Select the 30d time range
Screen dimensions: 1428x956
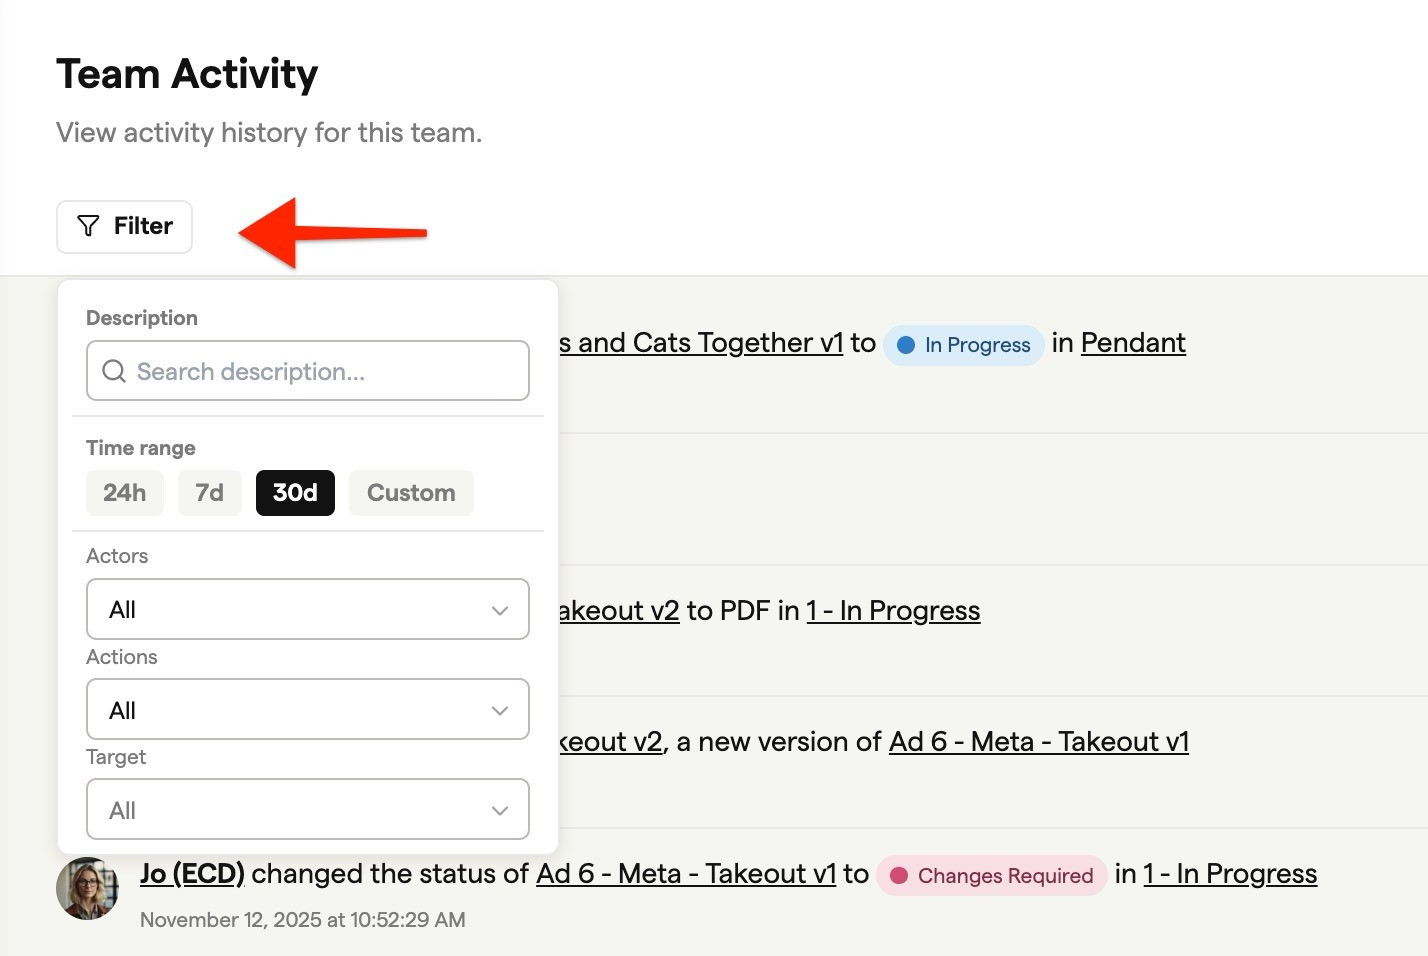295,493
